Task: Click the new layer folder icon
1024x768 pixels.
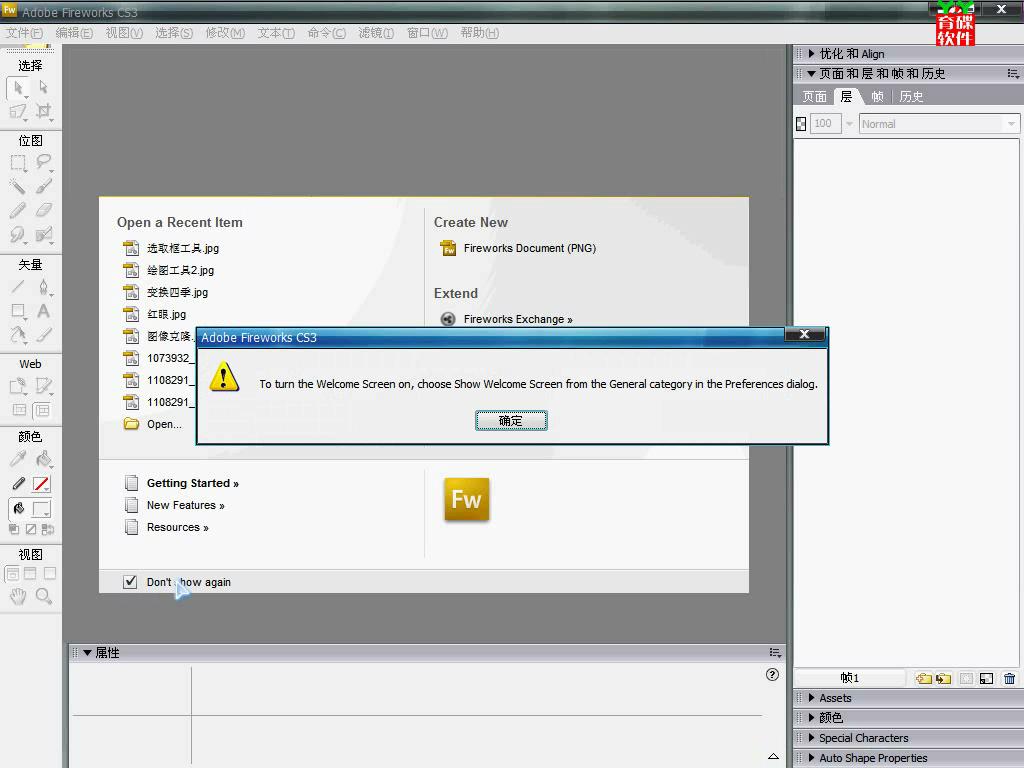Action: [x=923, y=679]
